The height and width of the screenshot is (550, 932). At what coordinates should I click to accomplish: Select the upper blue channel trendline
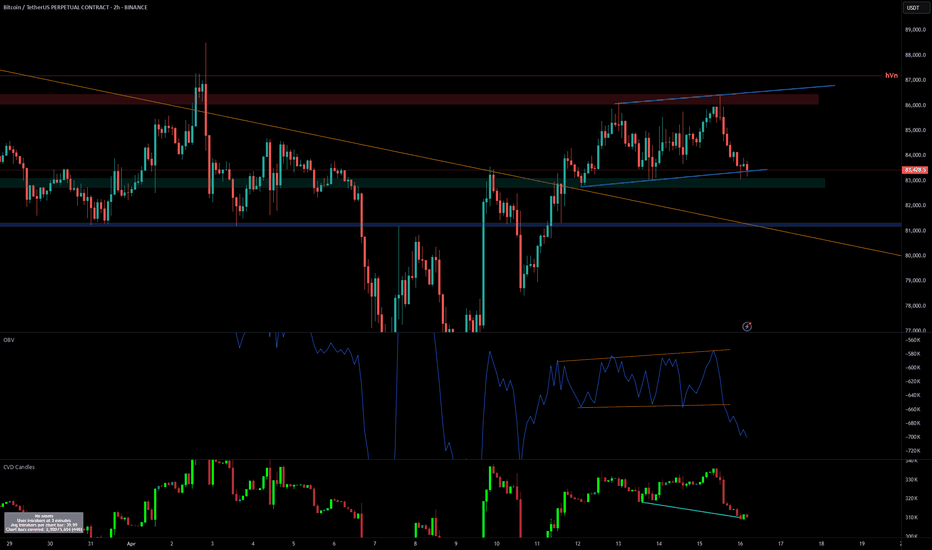725,95
